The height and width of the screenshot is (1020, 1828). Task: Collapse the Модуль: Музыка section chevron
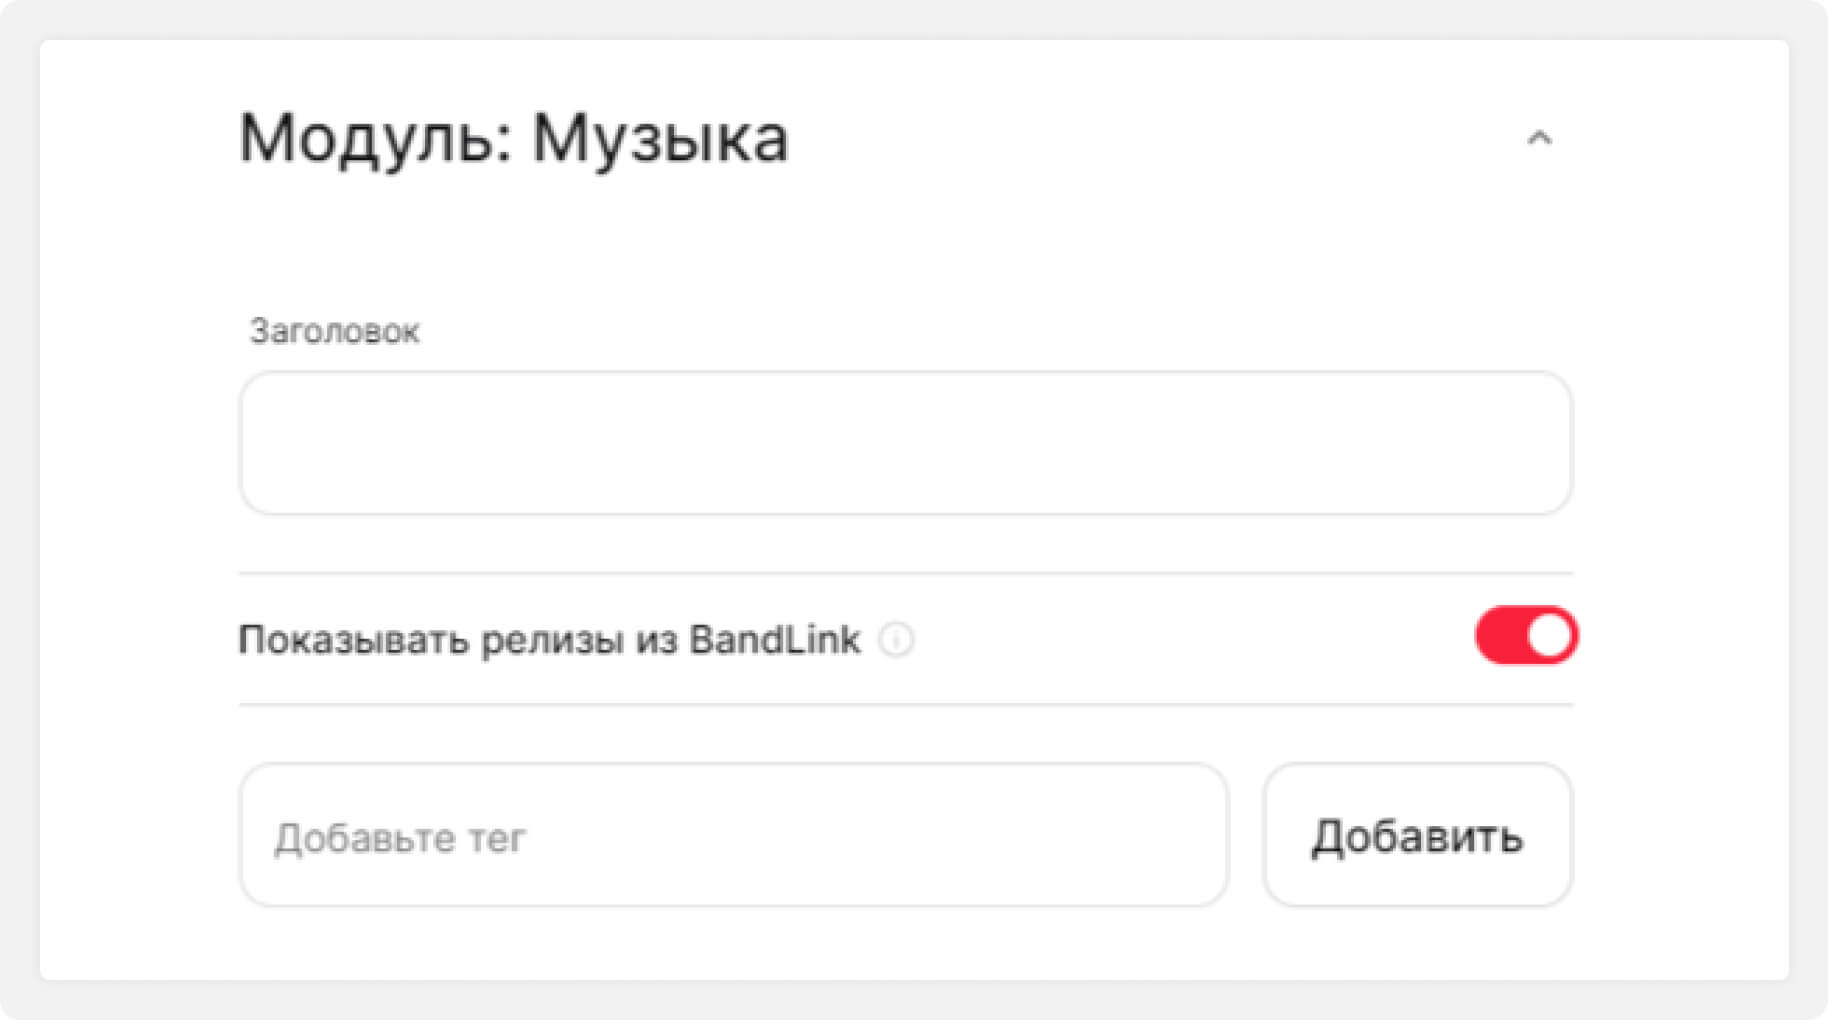[1539, 139]
